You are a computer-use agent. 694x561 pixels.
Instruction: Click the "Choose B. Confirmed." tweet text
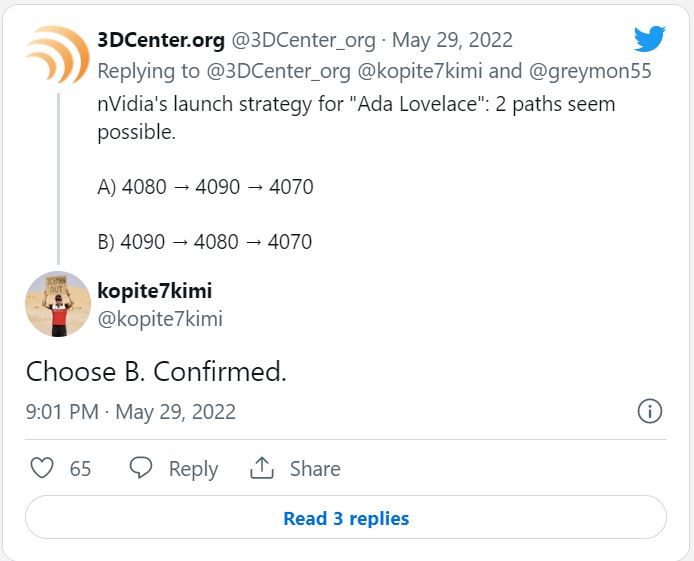156,372
